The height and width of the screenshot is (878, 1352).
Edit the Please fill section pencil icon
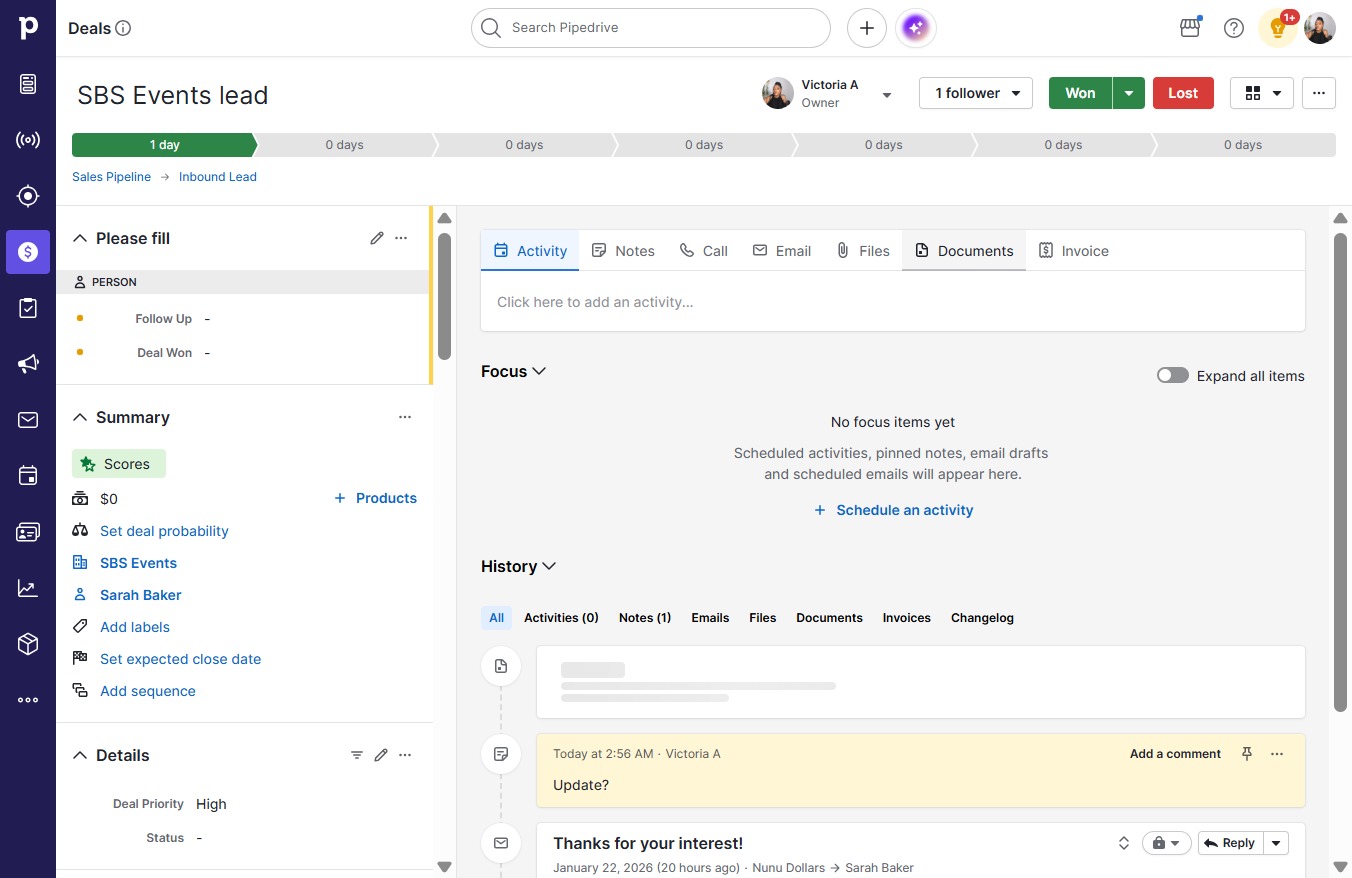(377, 238)
